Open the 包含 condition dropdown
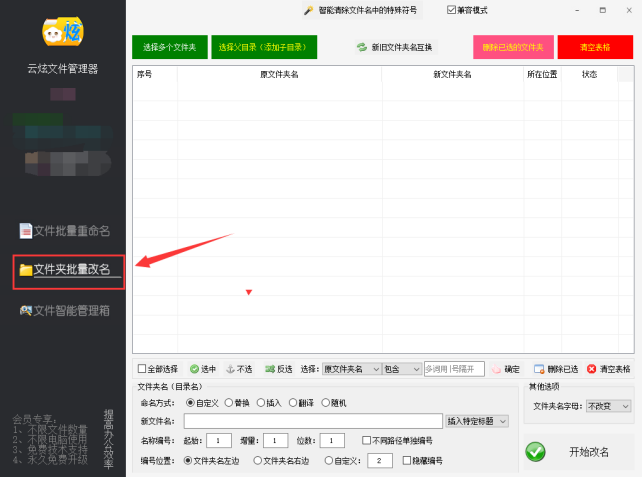This screenshot has width=642, height=478. point(402,369)
